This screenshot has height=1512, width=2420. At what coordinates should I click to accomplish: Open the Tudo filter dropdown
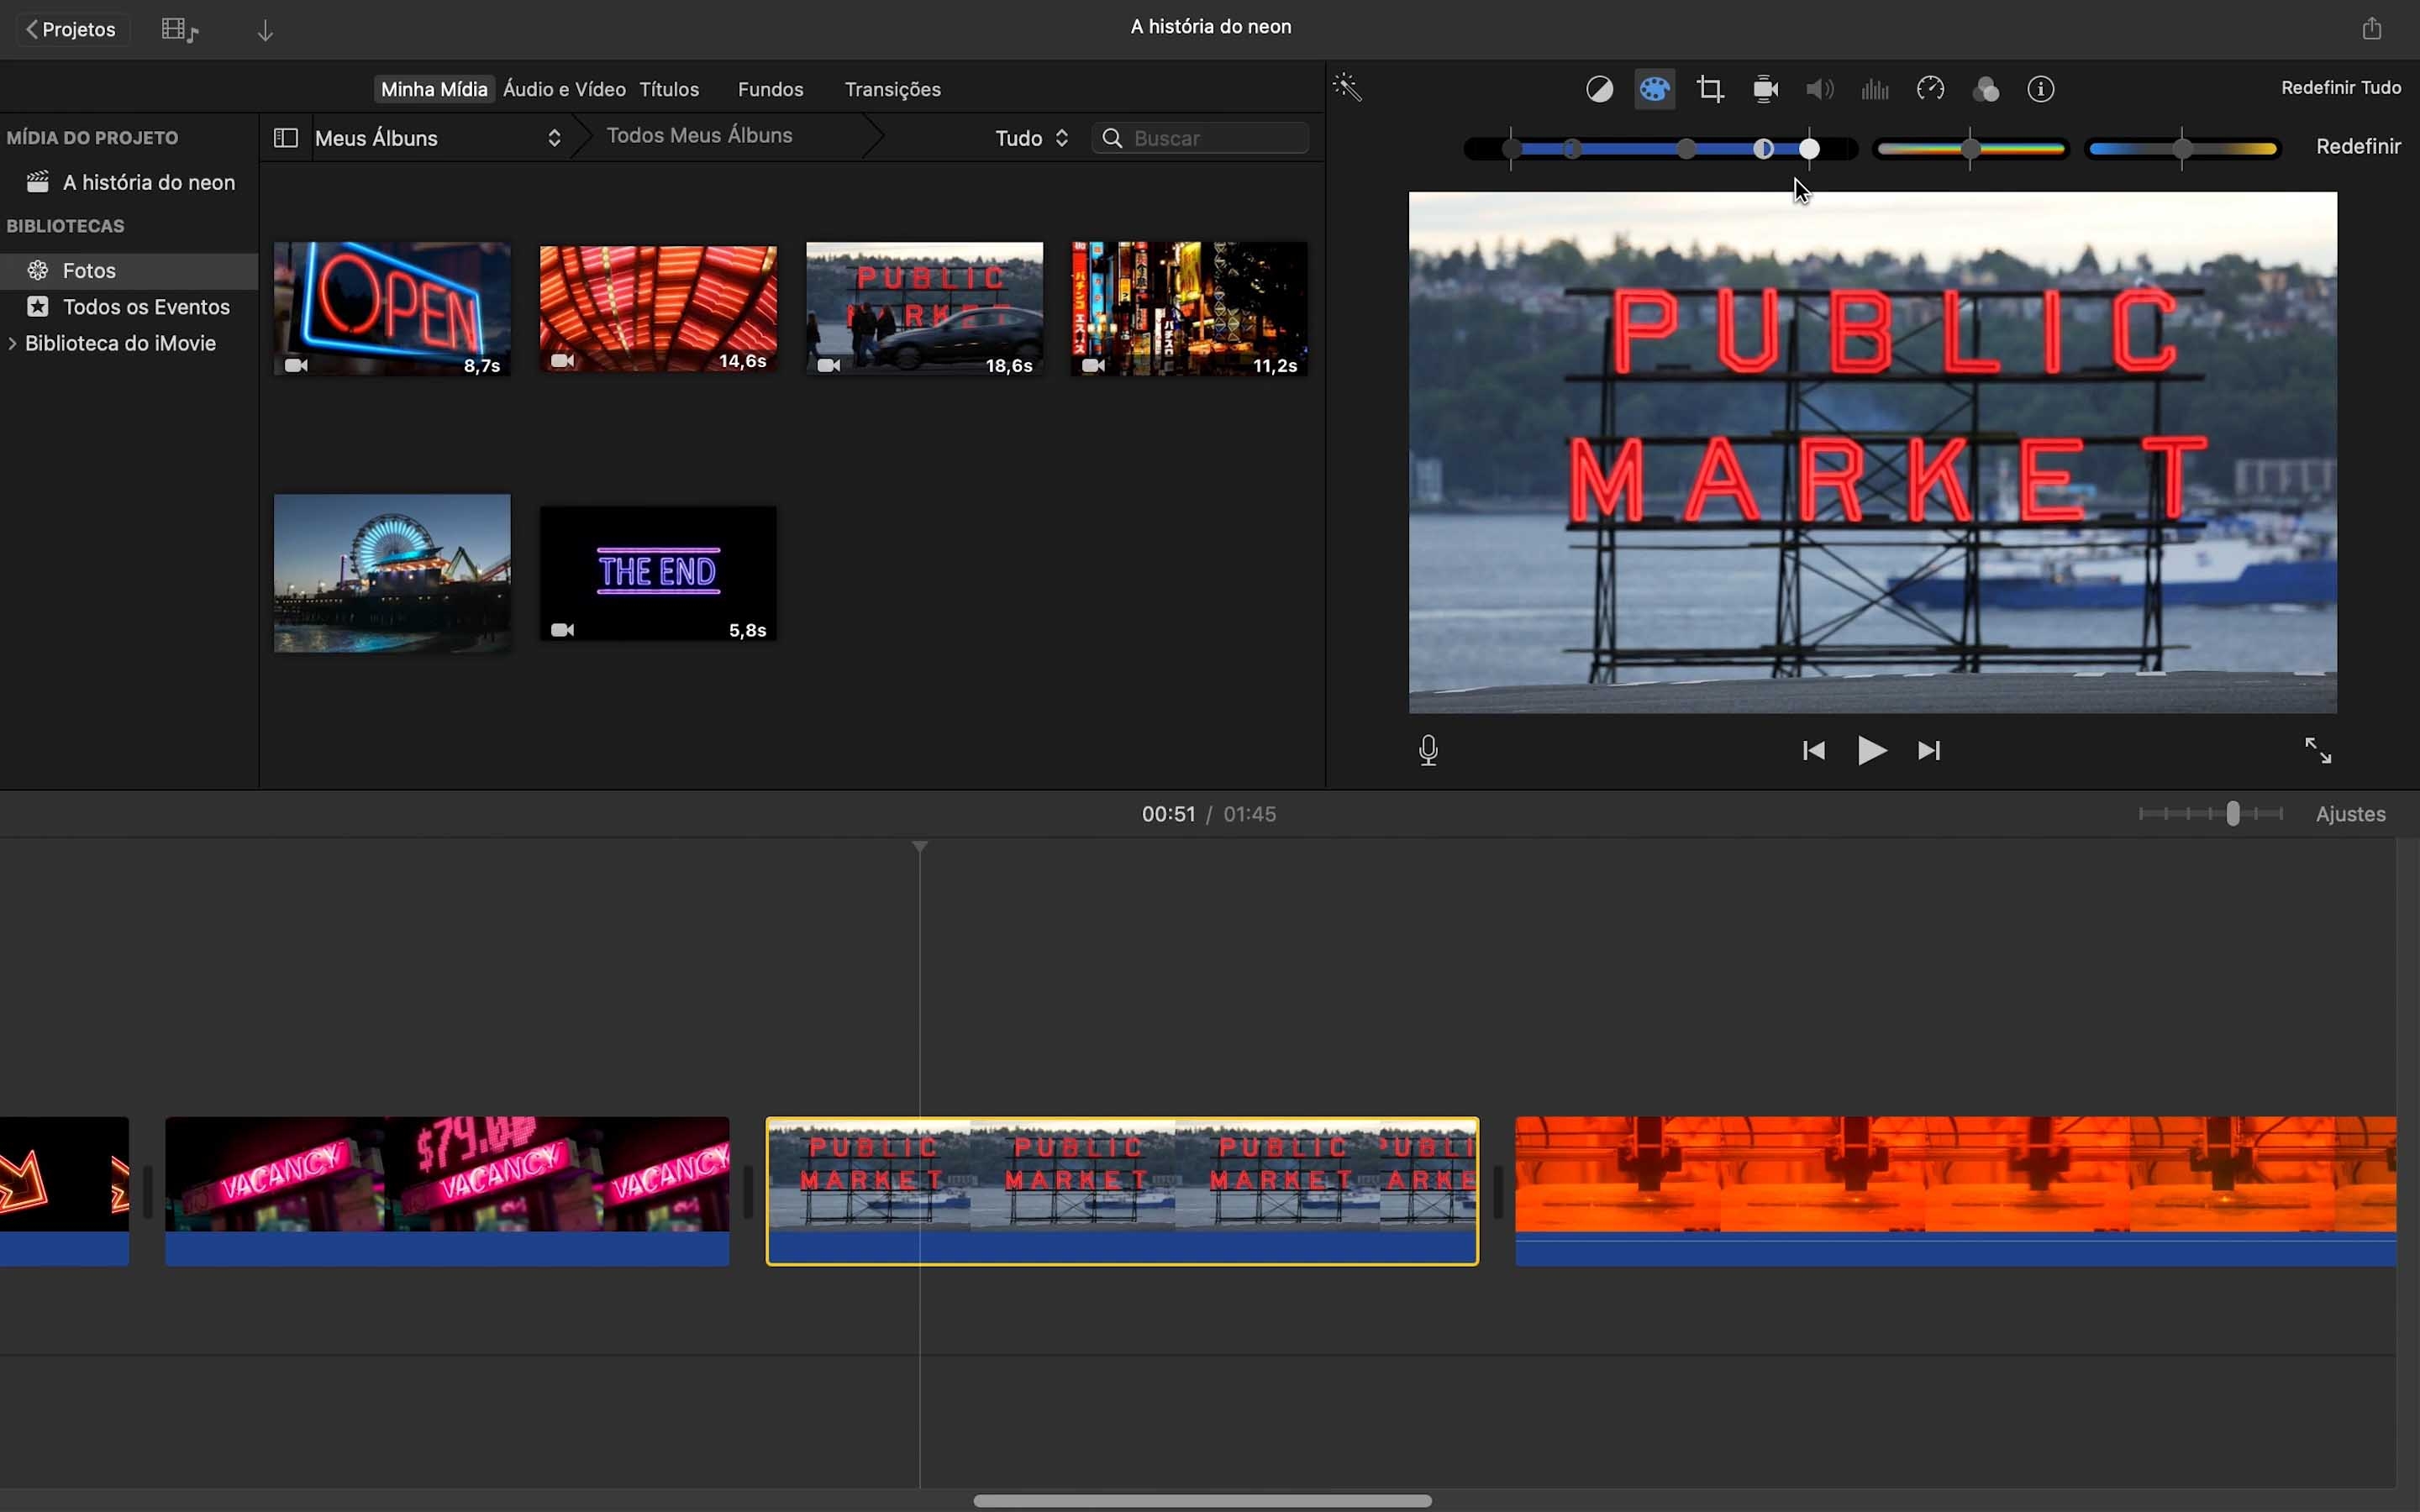1031,138
